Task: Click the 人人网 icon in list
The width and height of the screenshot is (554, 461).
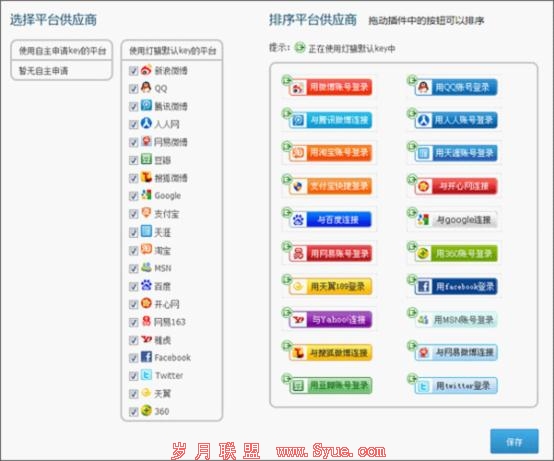Action: tap(146, 123)
